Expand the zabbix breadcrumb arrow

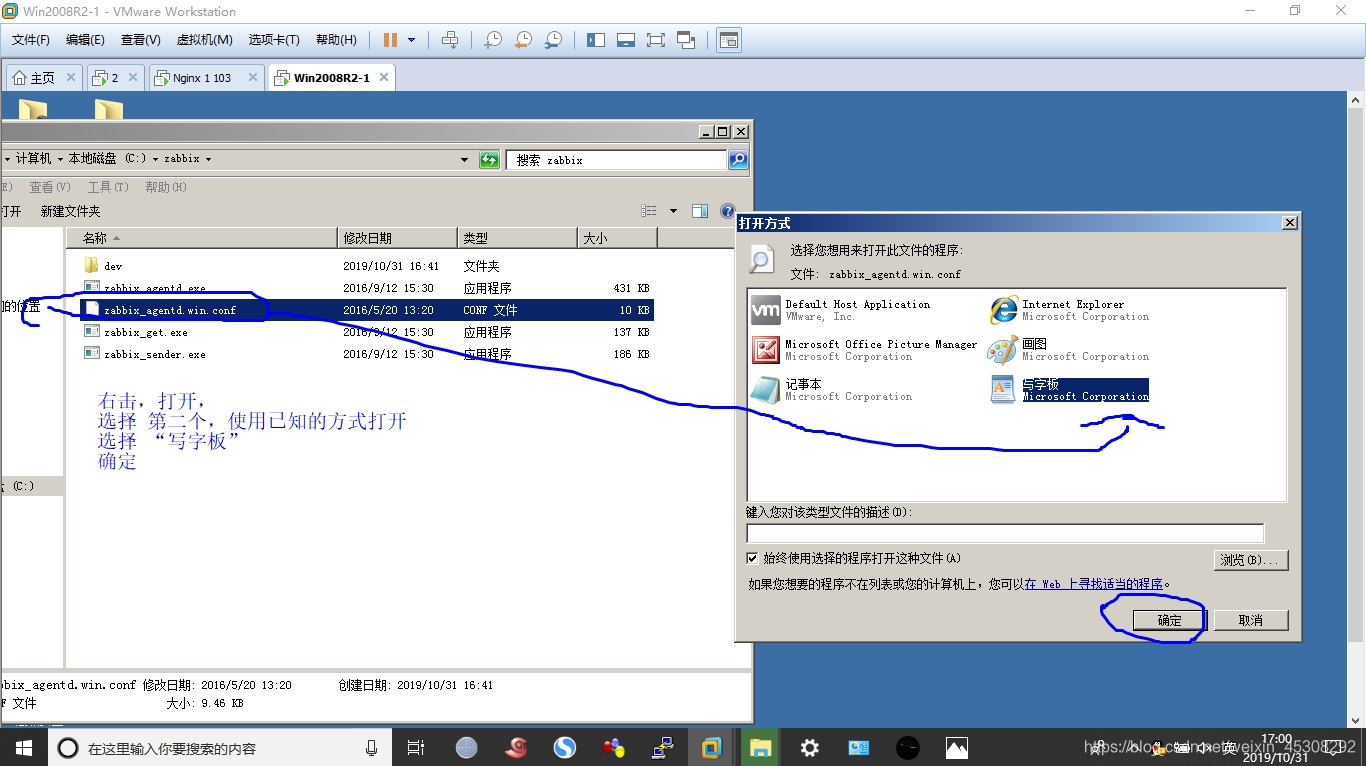tap(208, 159)
